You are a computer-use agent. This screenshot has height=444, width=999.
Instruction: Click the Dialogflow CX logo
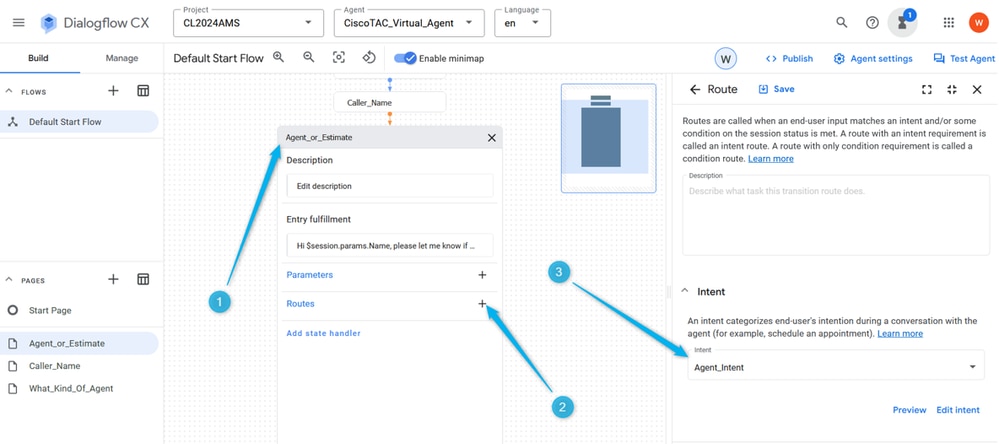[x=94, y=24]
